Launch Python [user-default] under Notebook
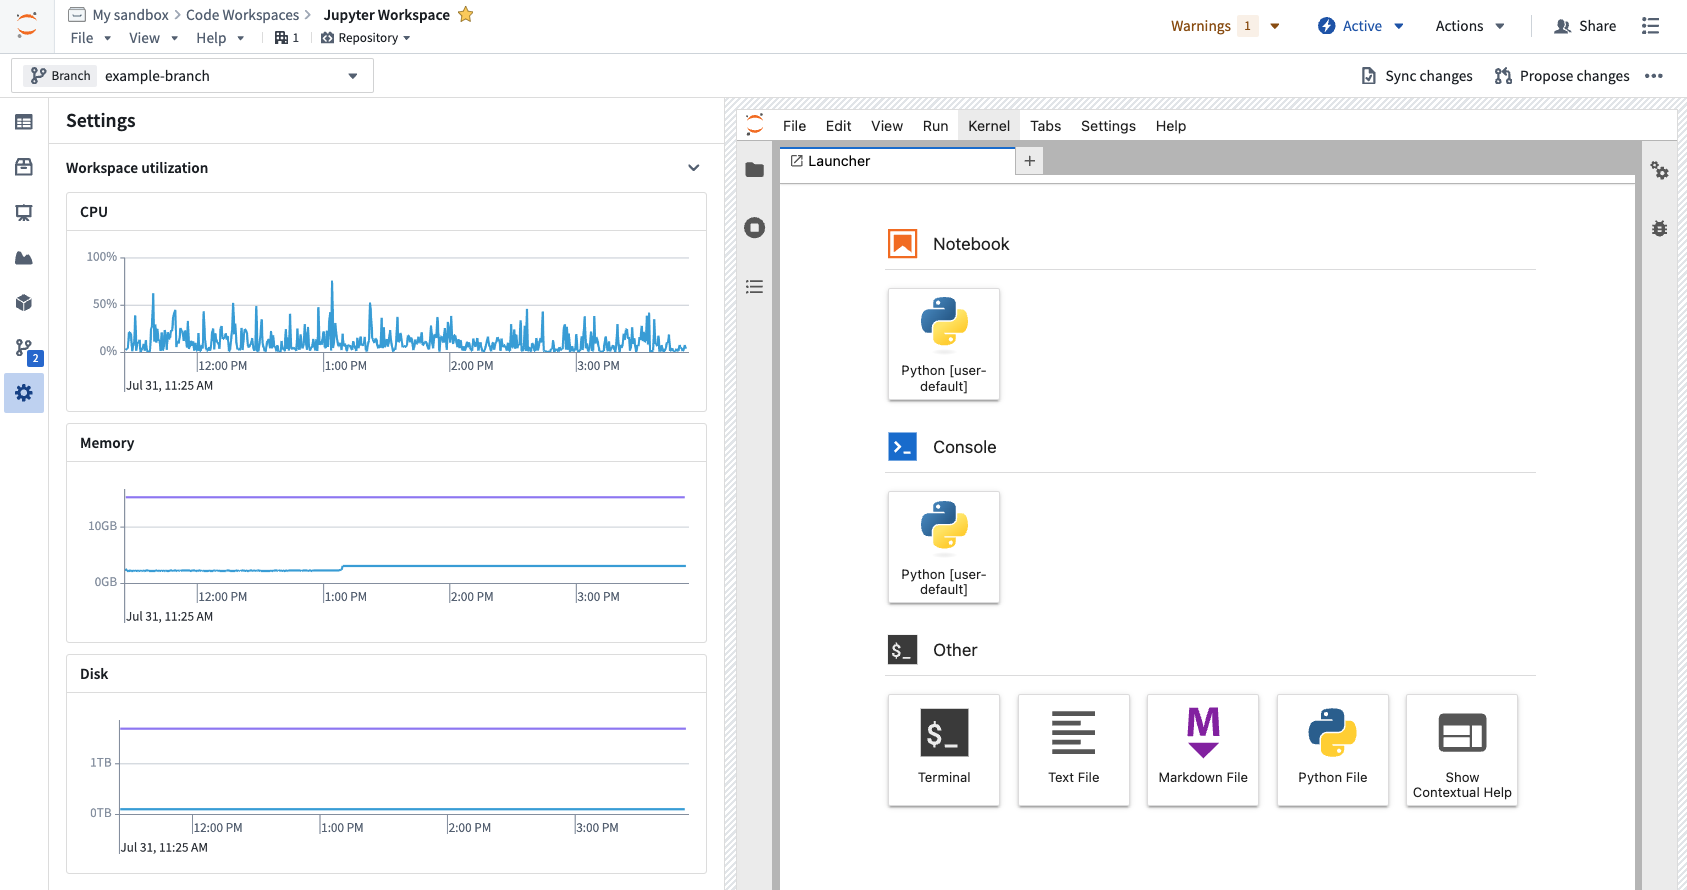The height and width of the screenshot is (890, 1687). coord(944,344)
